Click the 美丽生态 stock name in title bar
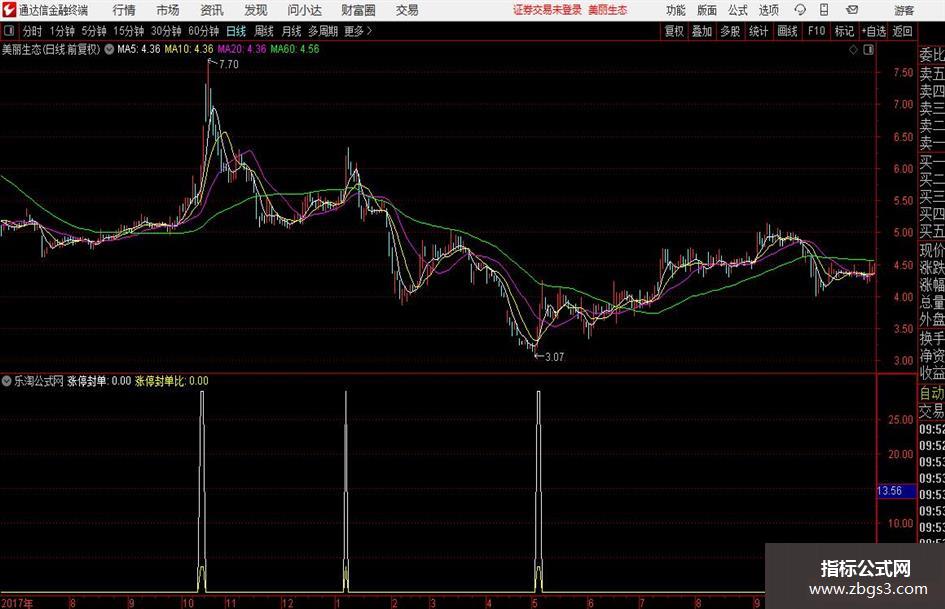The height and width of the screenshot is (609, 945). pos(608,10)
